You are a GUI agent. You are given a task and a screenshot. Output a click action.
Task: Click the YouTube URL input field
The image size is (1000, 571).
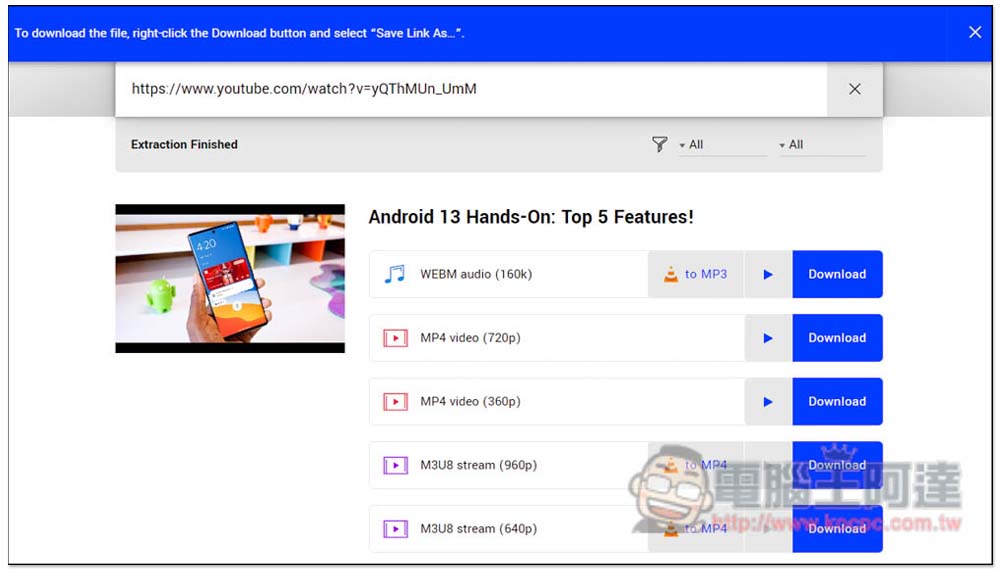470,89
